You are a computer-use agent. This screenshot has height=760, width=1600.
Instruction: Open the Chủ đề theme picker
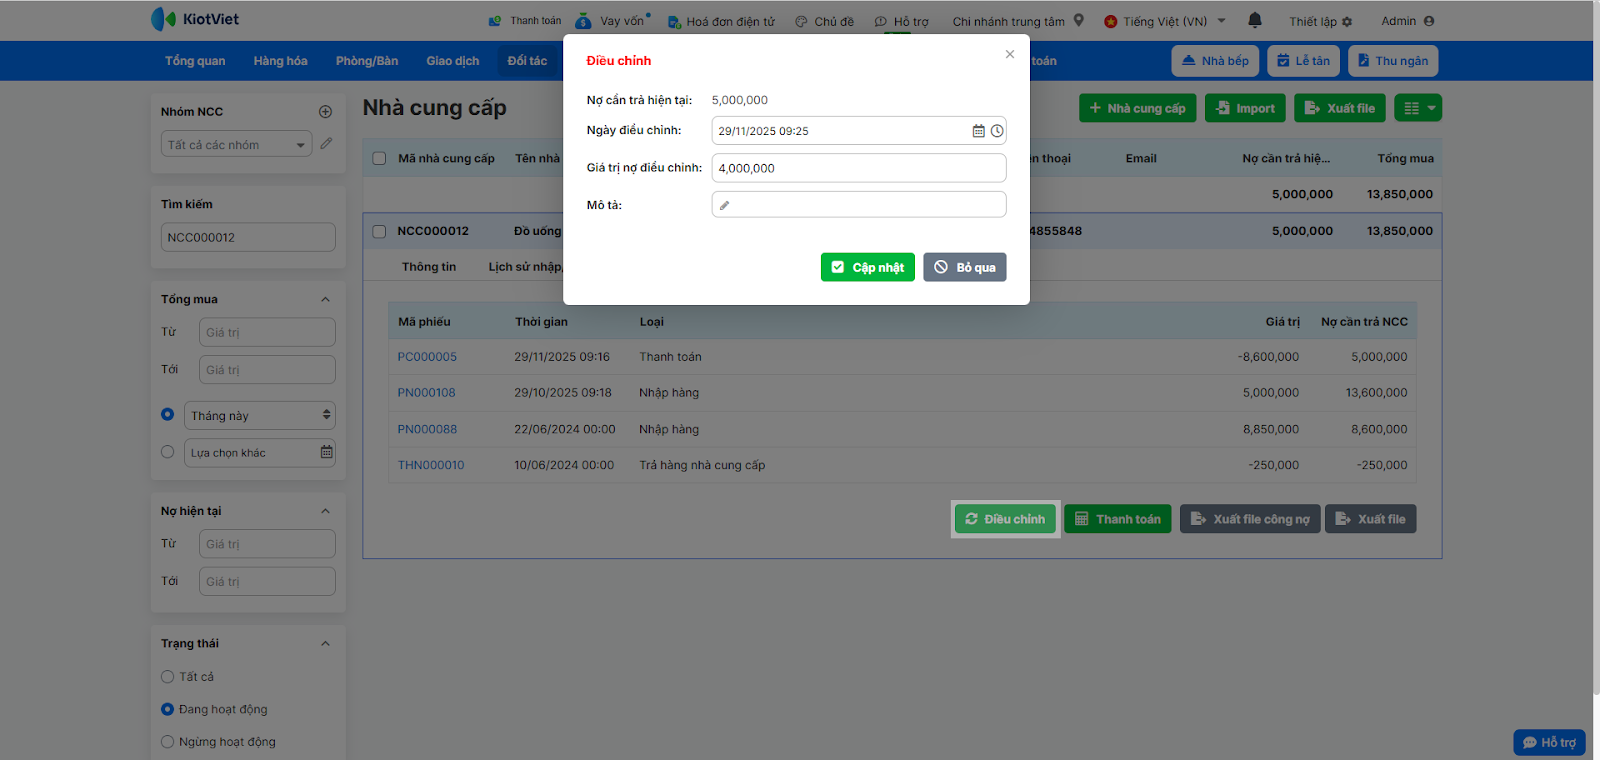pos(825,21)
